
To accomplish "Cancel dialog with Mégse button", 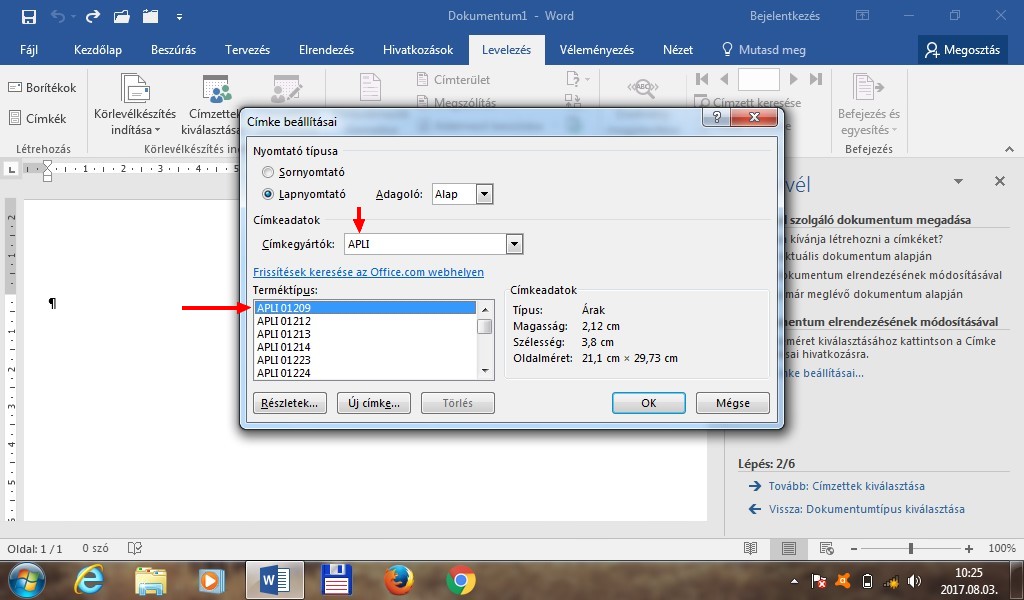I will (733, 403).
